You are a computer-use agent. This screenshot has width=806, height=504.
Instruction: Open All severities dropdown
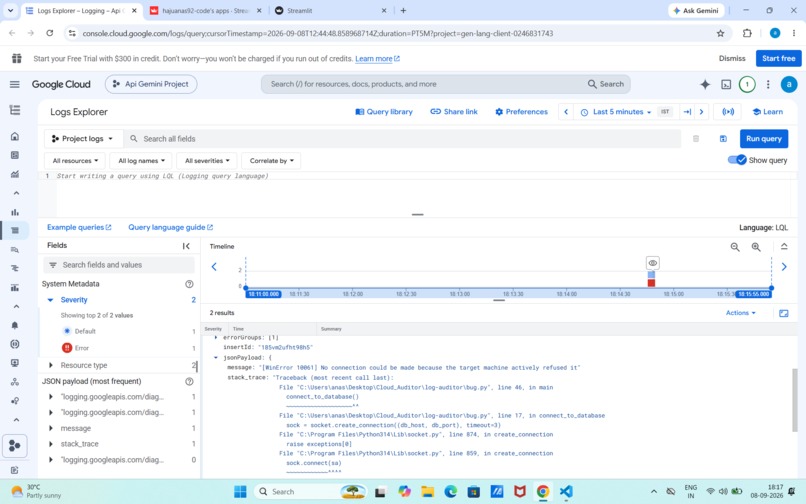(207, 160)
